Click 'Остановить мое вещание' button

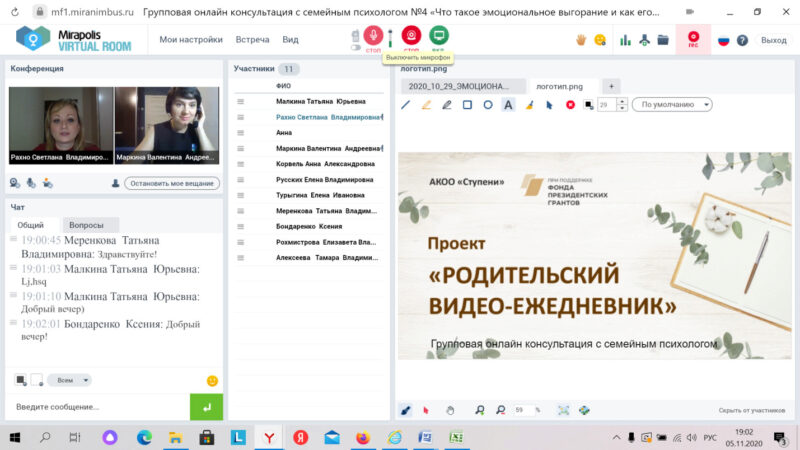[172, 183]
